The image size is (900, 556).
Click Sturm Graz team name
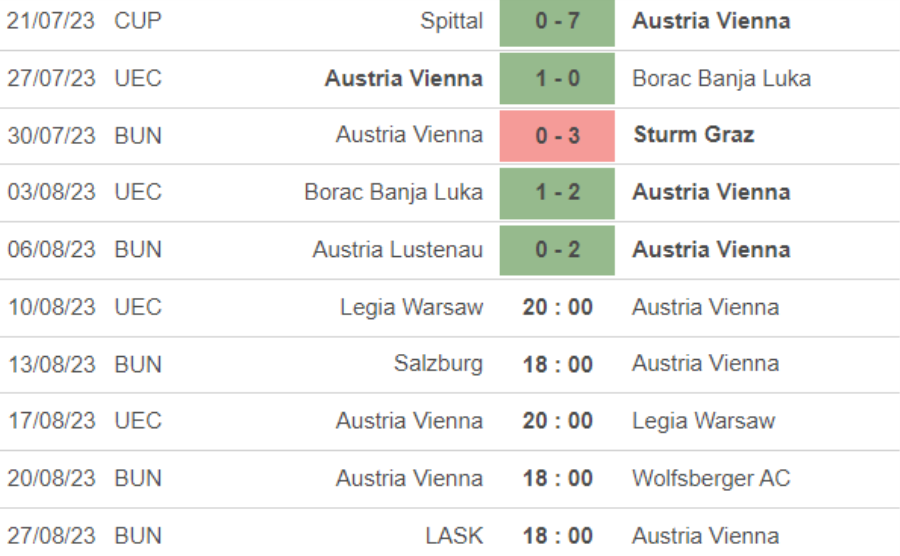(x=693, y=135)
